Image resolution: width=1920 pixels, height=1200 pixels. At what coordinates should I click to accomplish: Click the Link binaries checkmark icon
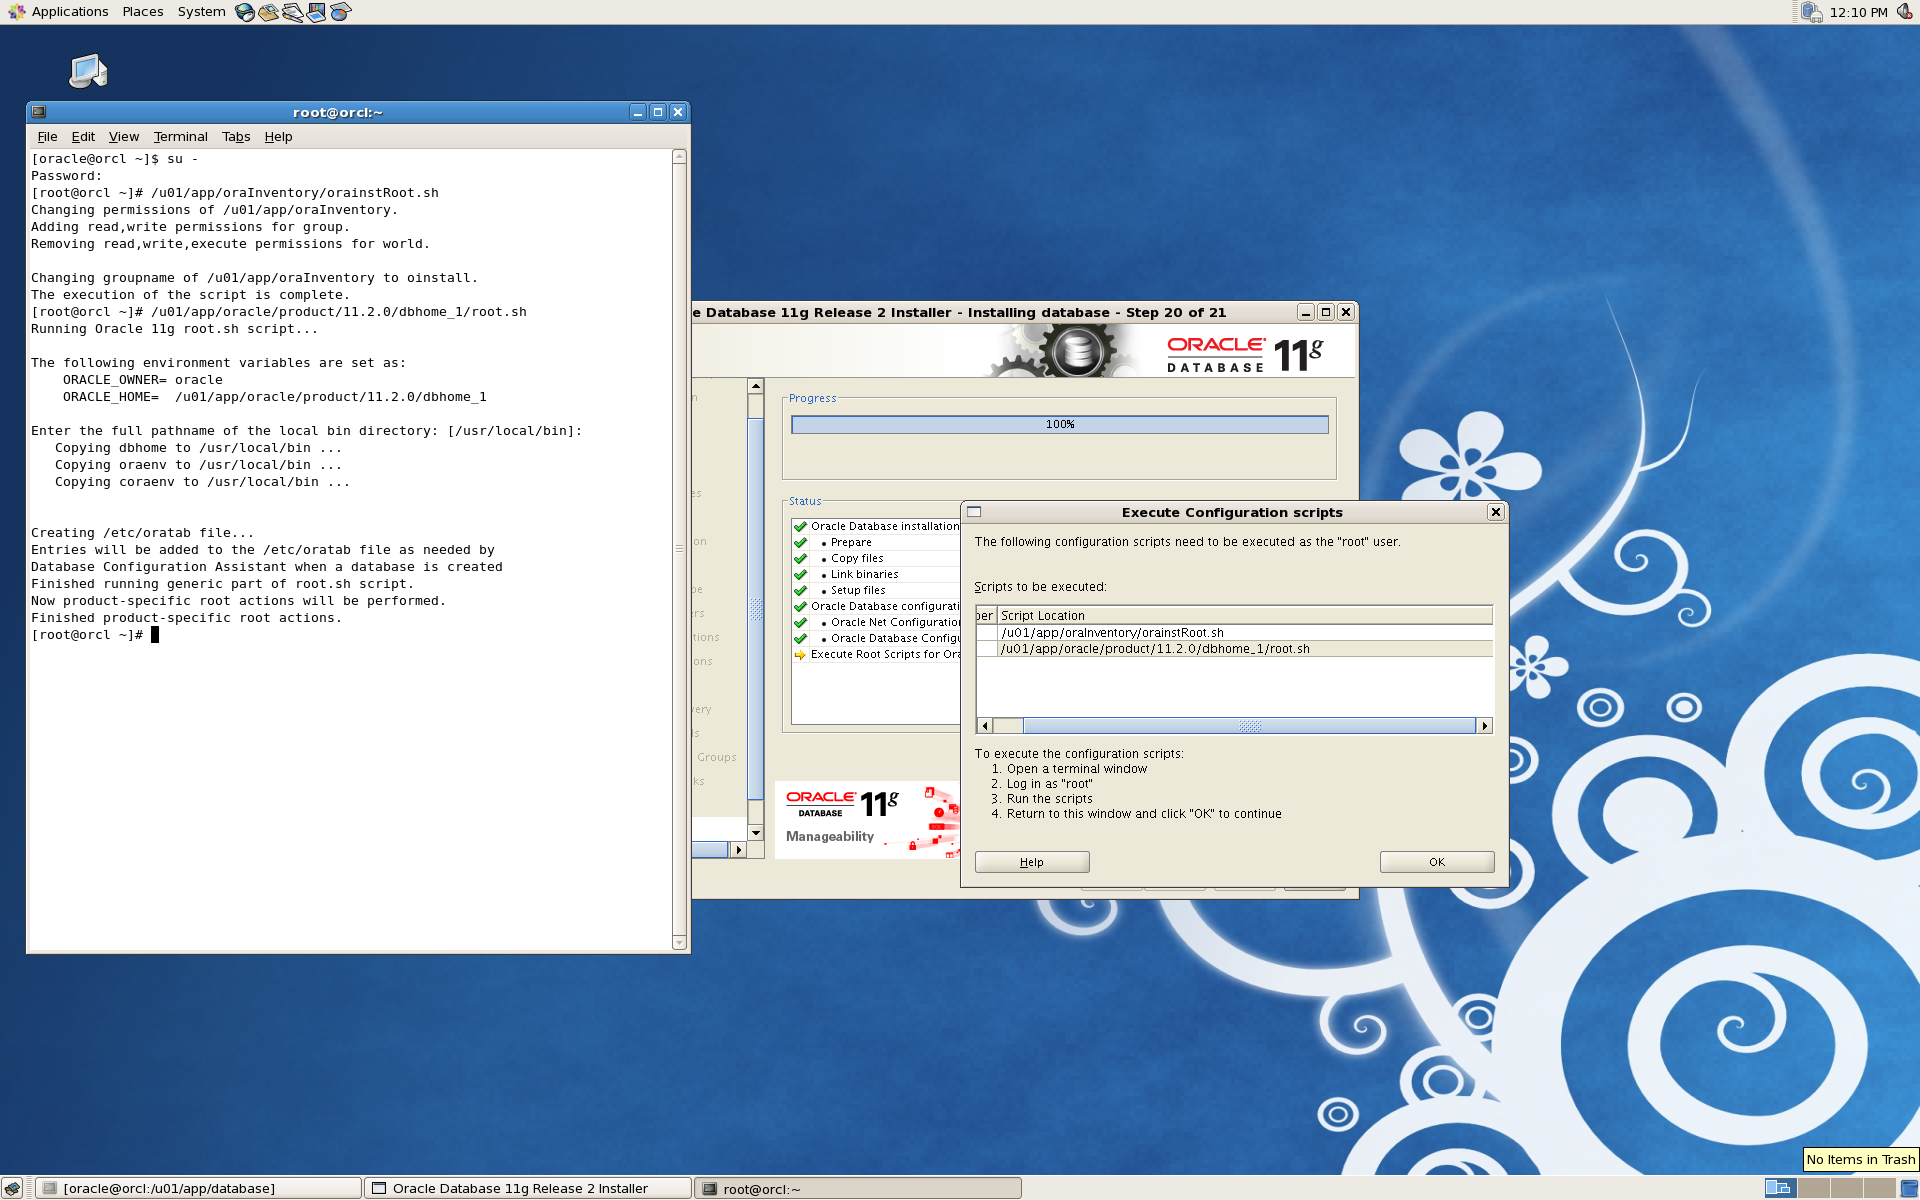point(799,574)
